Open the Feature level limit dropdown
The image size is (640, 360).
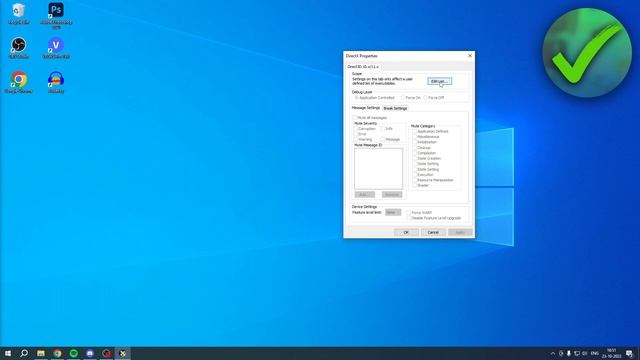(393, 212)
